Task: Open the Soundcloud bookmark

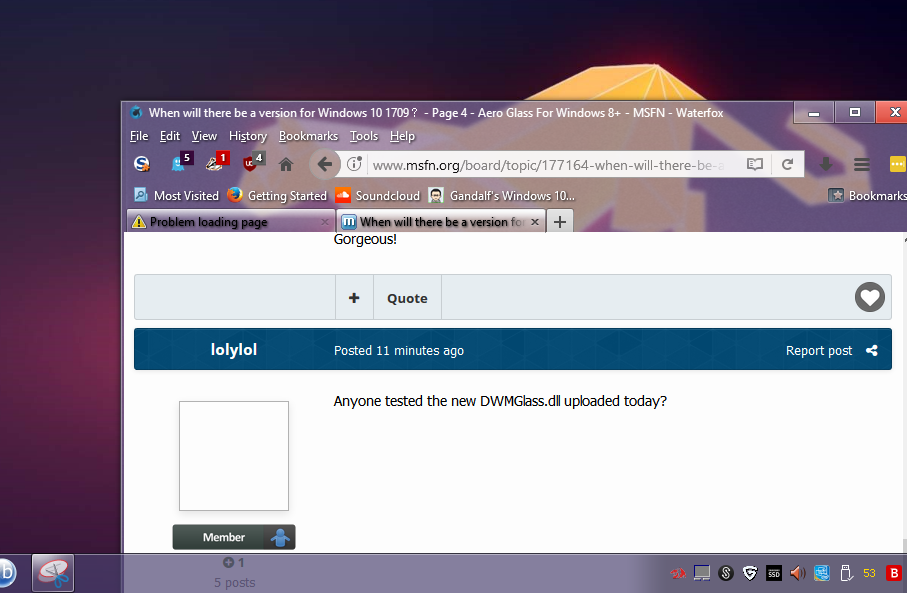Action: click(x=378, y=196)
